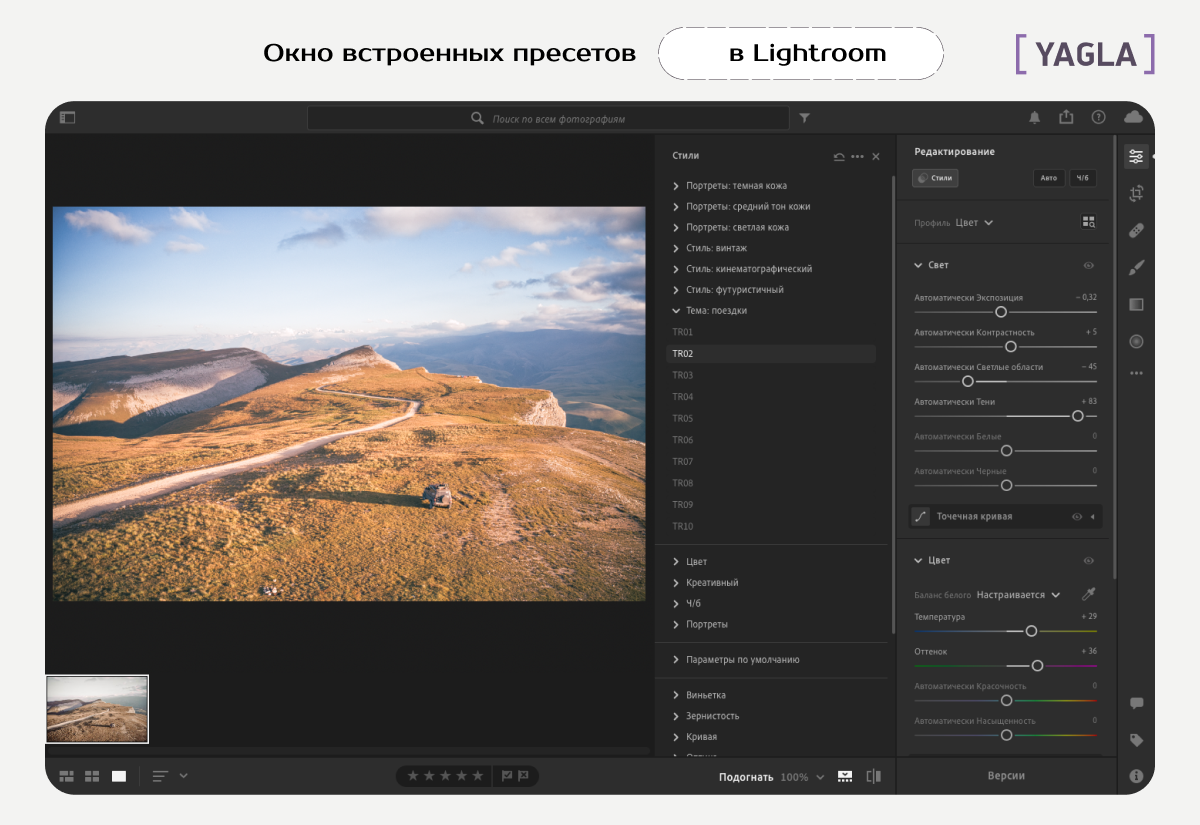The height and width of the screenshot is (825, 1200).
Task: Open the Профиль Цвет dropdown
Action: pos(974,223)
